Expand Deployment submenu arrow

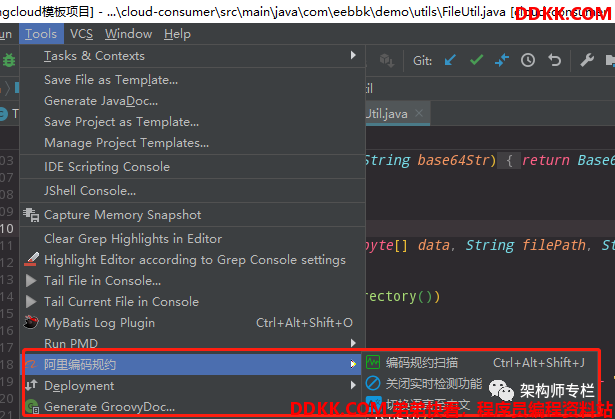tap(353, 385)
